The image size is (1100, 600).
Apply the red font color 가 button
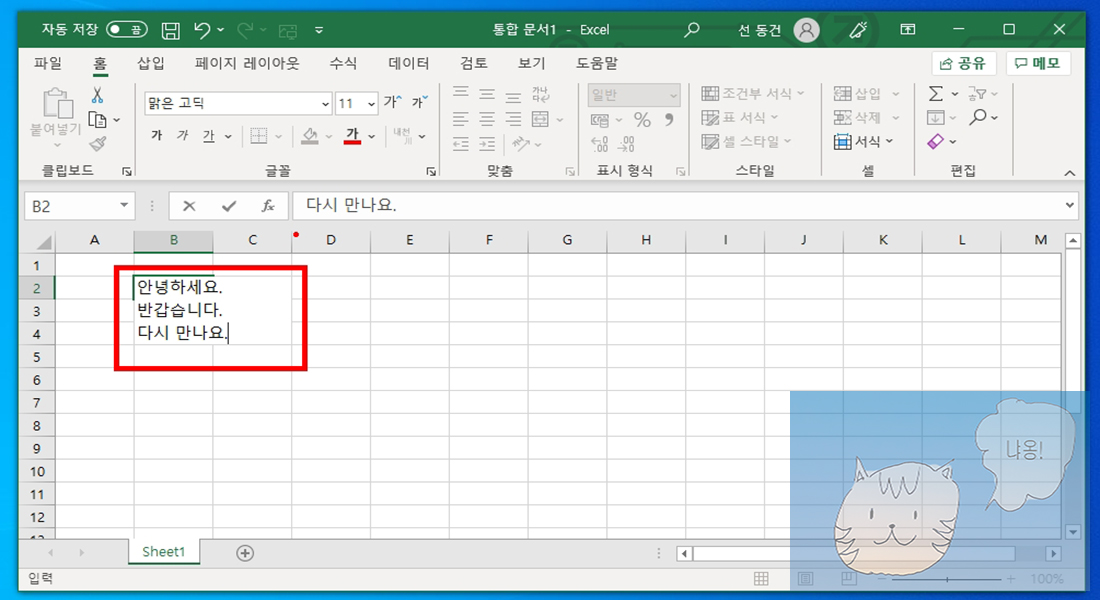pyautogui.click(x=352, y=135)
